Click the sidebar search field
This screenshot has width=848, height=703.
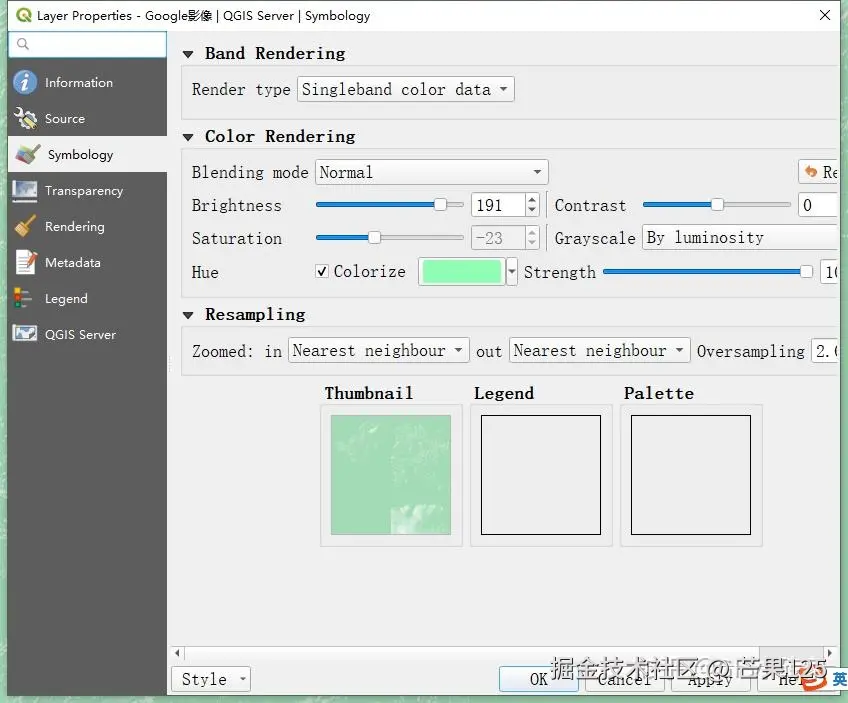[88, 44]
